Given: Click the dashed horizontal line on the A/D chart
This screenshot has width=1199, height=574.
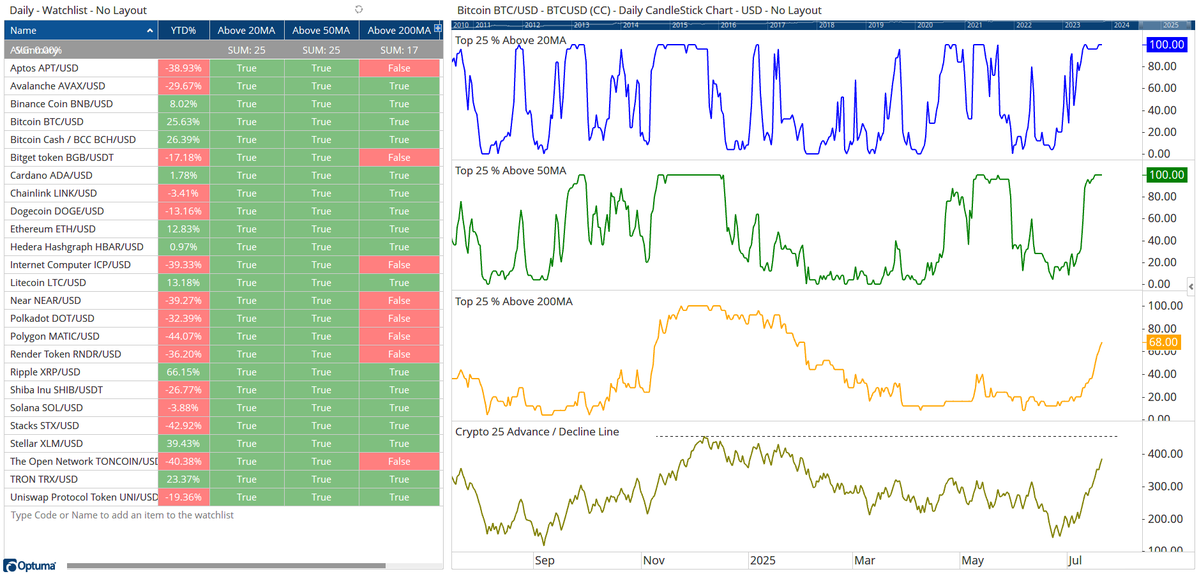Looking at the screenshot, I should [886, 436].
